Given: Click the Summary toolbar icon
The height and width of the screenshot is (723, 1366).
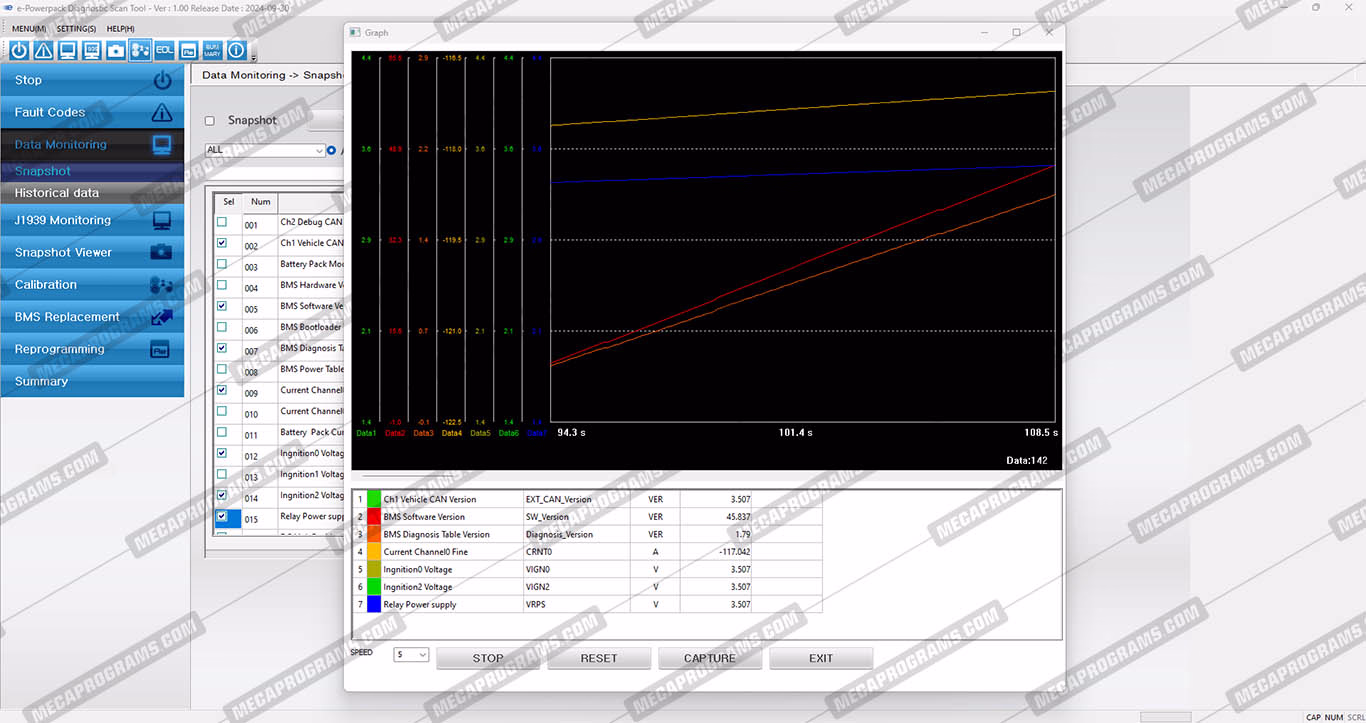Looking at the screenshot, I should tap(212, 50).
